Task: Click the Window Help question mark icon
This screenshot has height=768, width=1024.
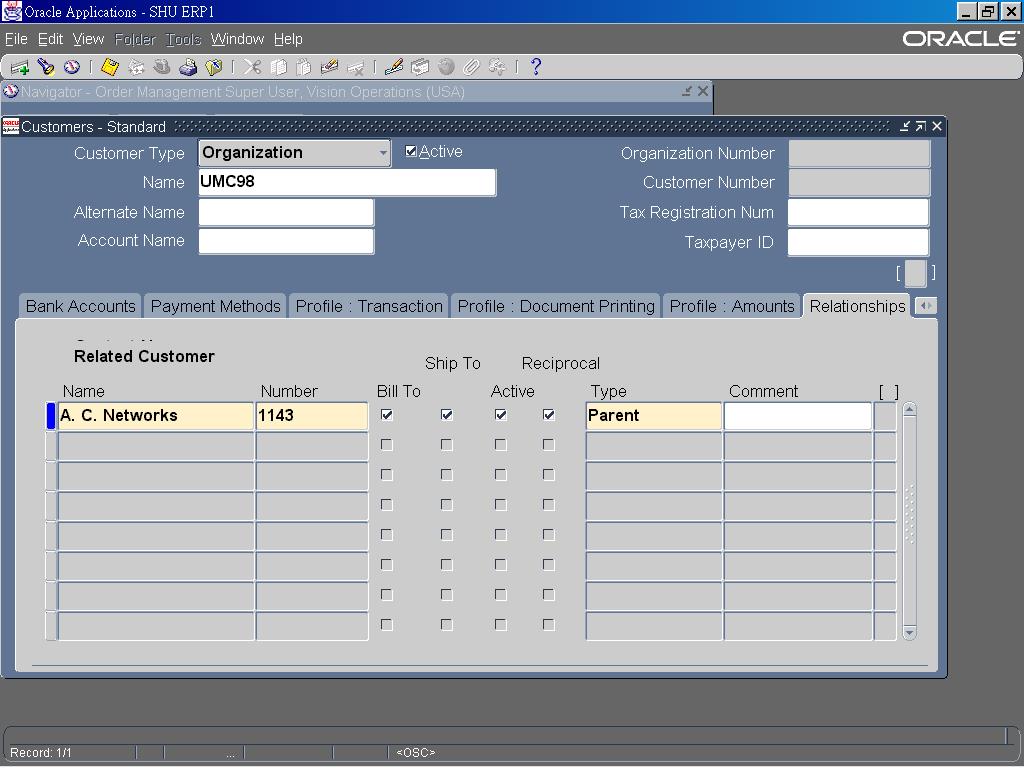Action: (x=536, y=67)
